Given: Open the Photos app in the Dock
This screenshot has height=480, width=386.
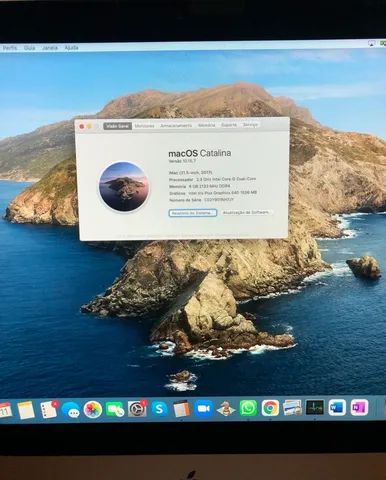Looking at the screenshot, I should 93,409.
